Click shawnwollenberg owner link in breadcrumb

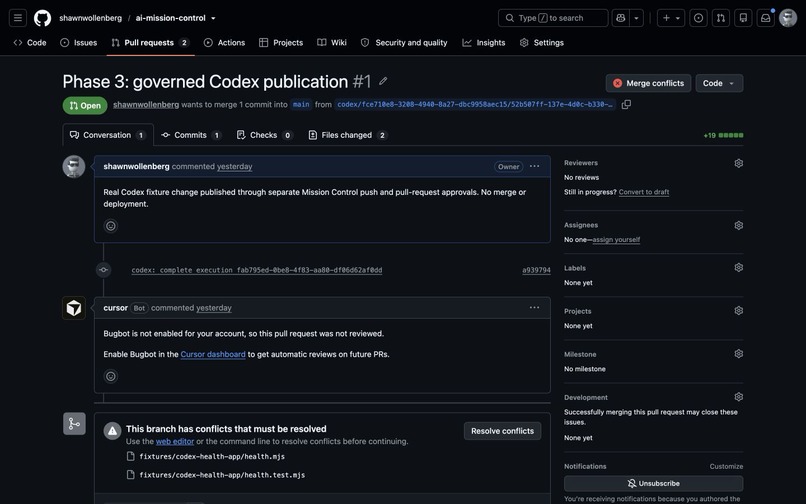point(90,18)
